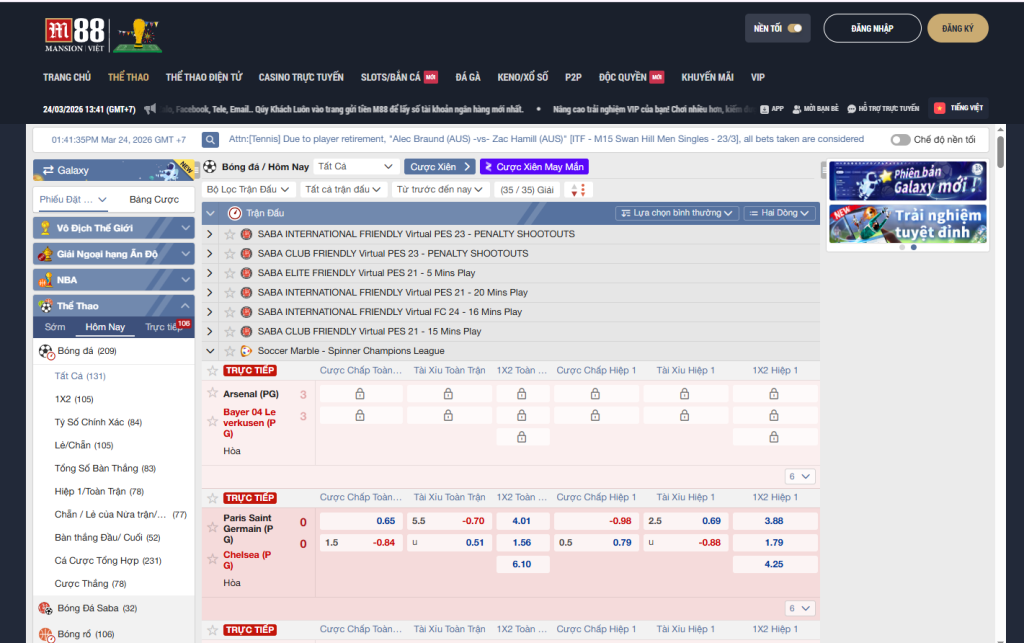This screenshot has width=1024, height=643.
Task: Open the ĐÁ GÀ menu
Action: tap(468, 77)
